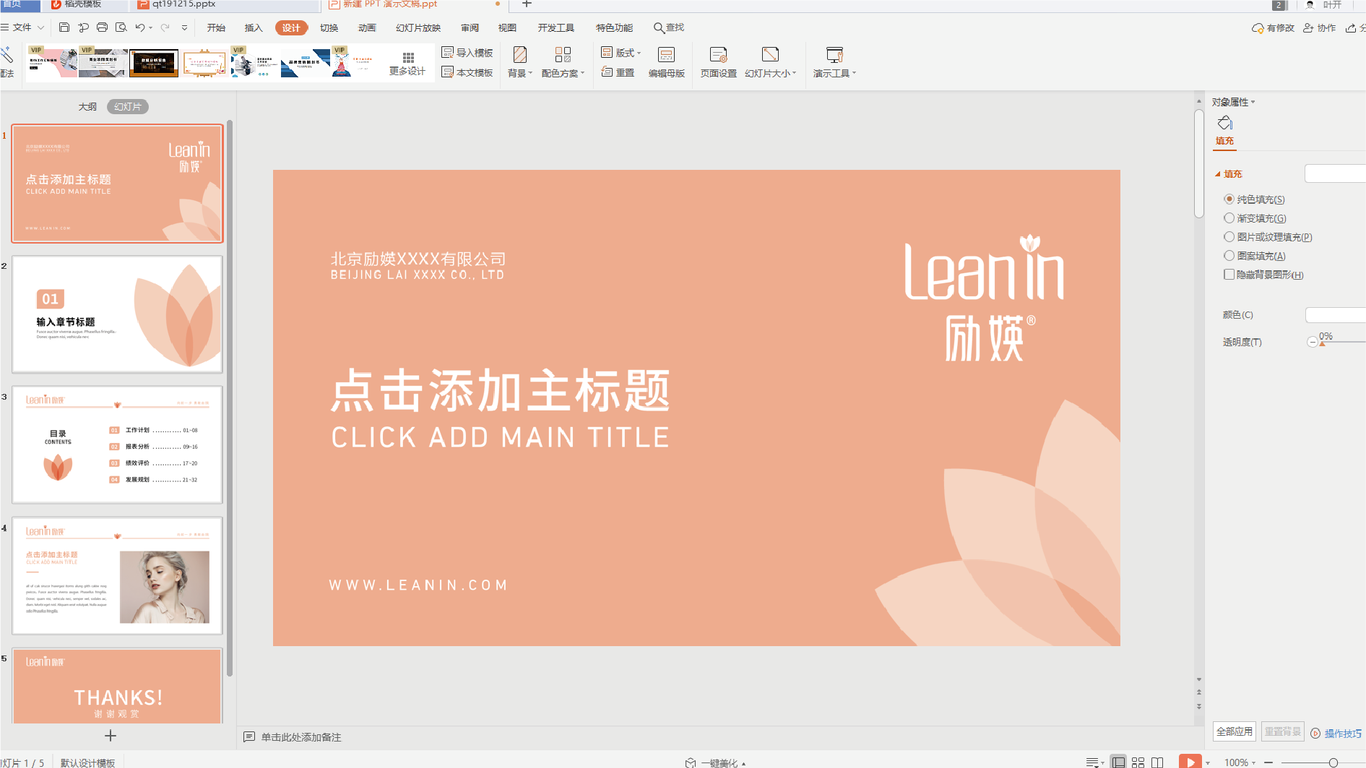Start slideshow with orange play button
The width and height of the screenshot is (1366, 768).
coord(1190,762)
